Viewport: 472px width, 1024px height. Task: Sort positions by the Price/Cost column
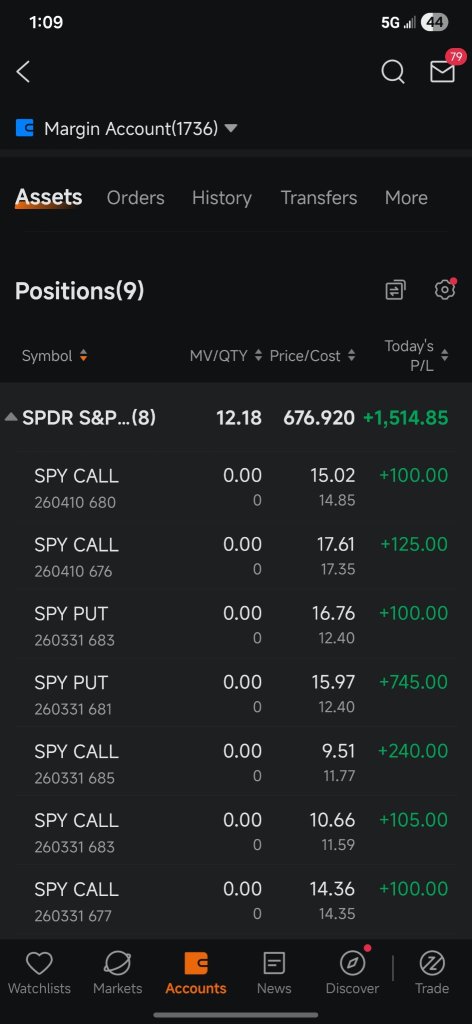pyautogui.click(x=313, y=356)
